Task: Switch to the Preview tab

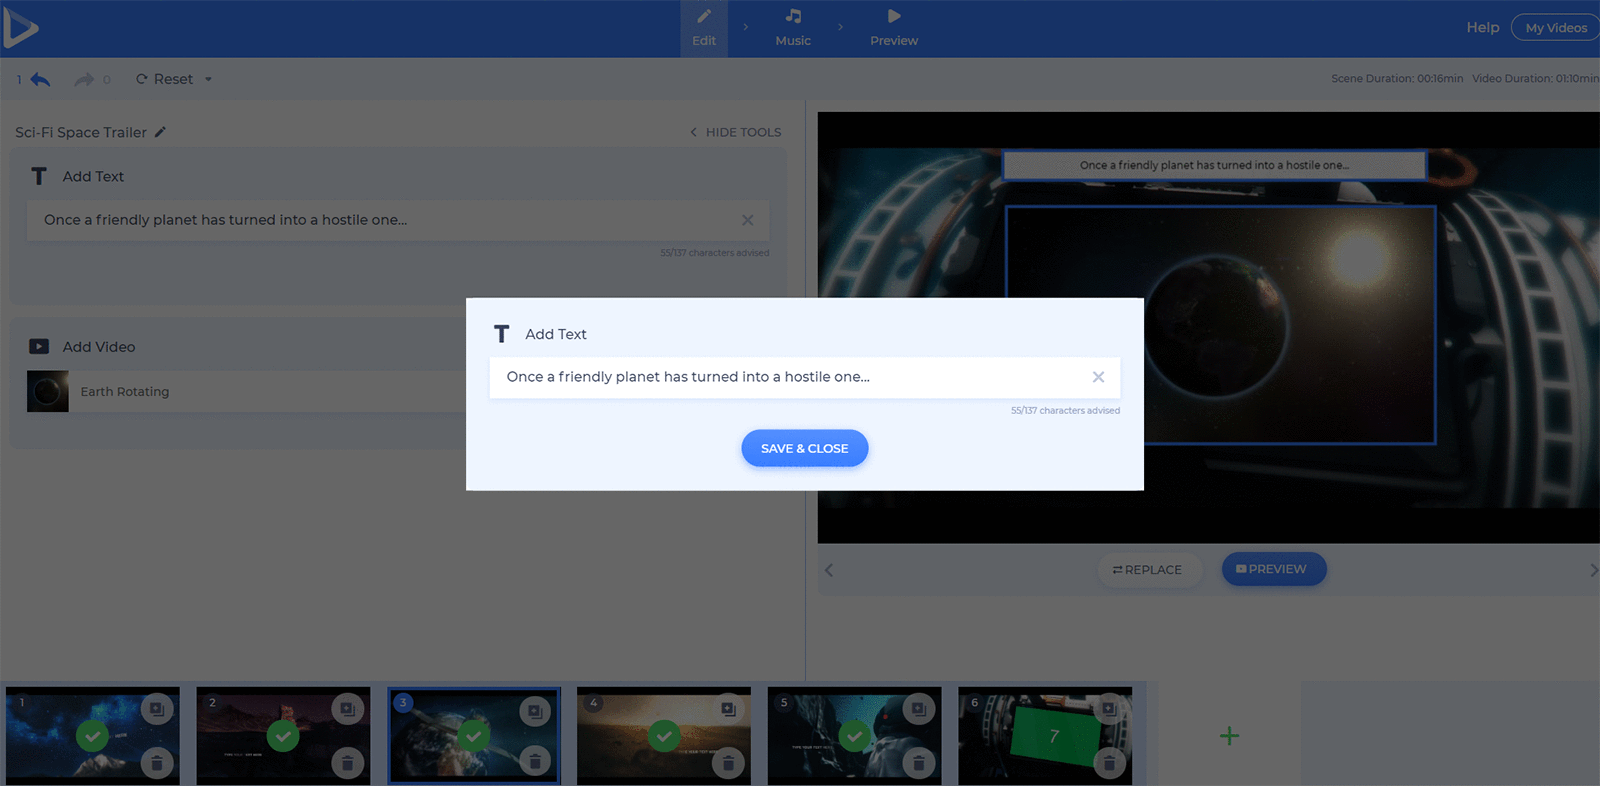Action: pos(893,27)
